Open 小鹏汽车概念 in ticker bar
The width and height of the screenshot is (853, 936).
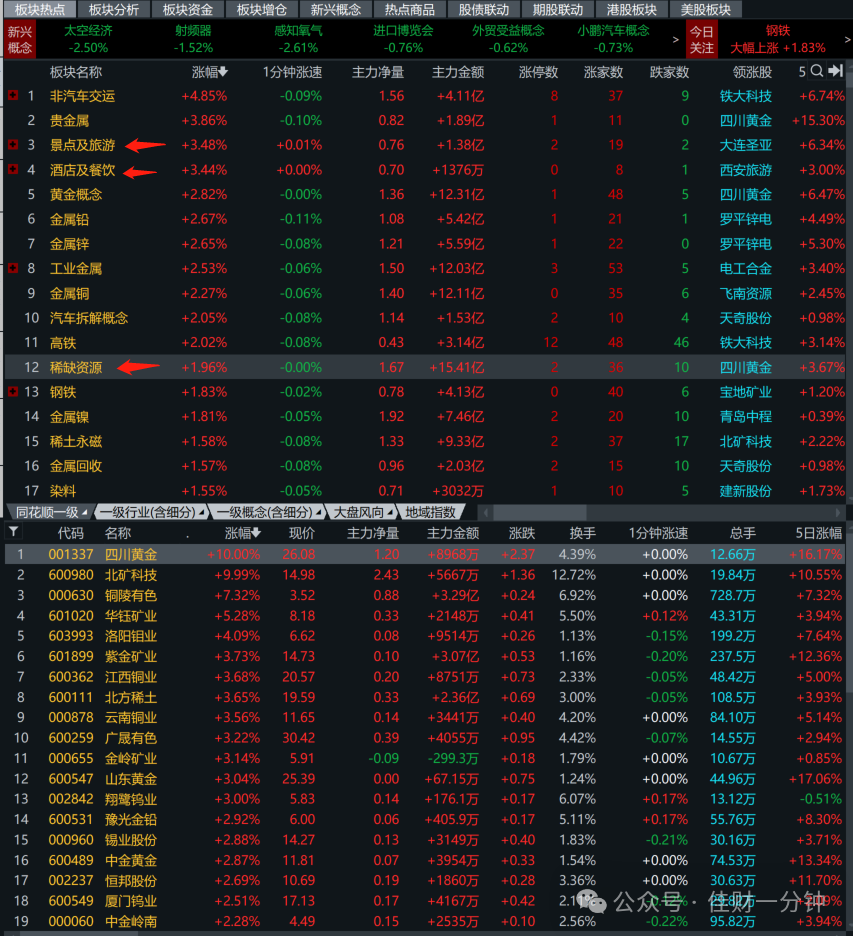[x=614, y=39]
